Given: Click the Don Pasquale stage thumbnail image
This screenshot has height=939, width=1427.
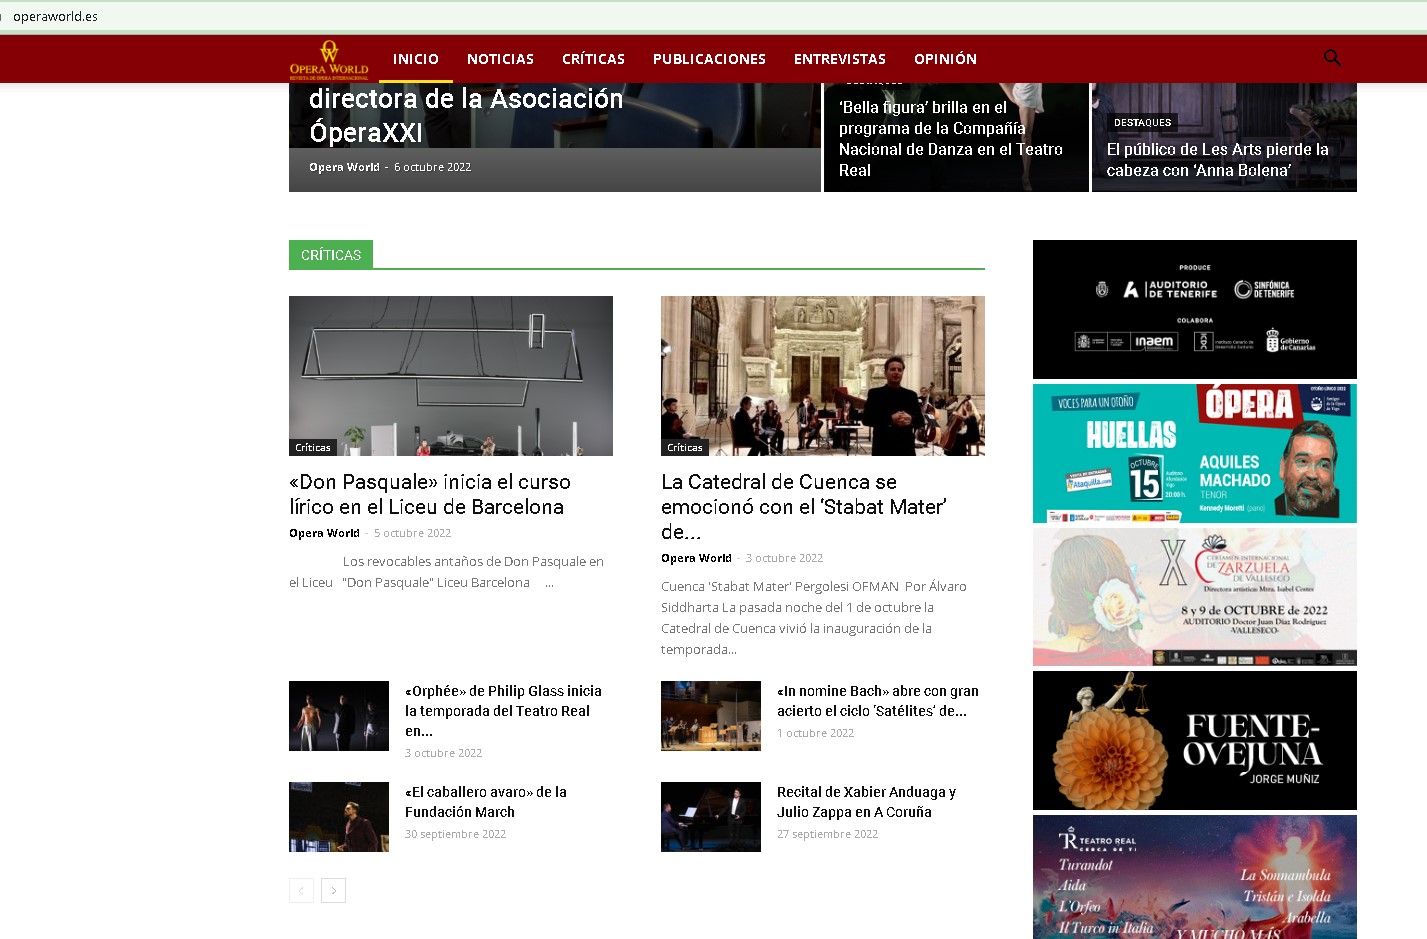Looking at the screenshot, I should (451, 376).
